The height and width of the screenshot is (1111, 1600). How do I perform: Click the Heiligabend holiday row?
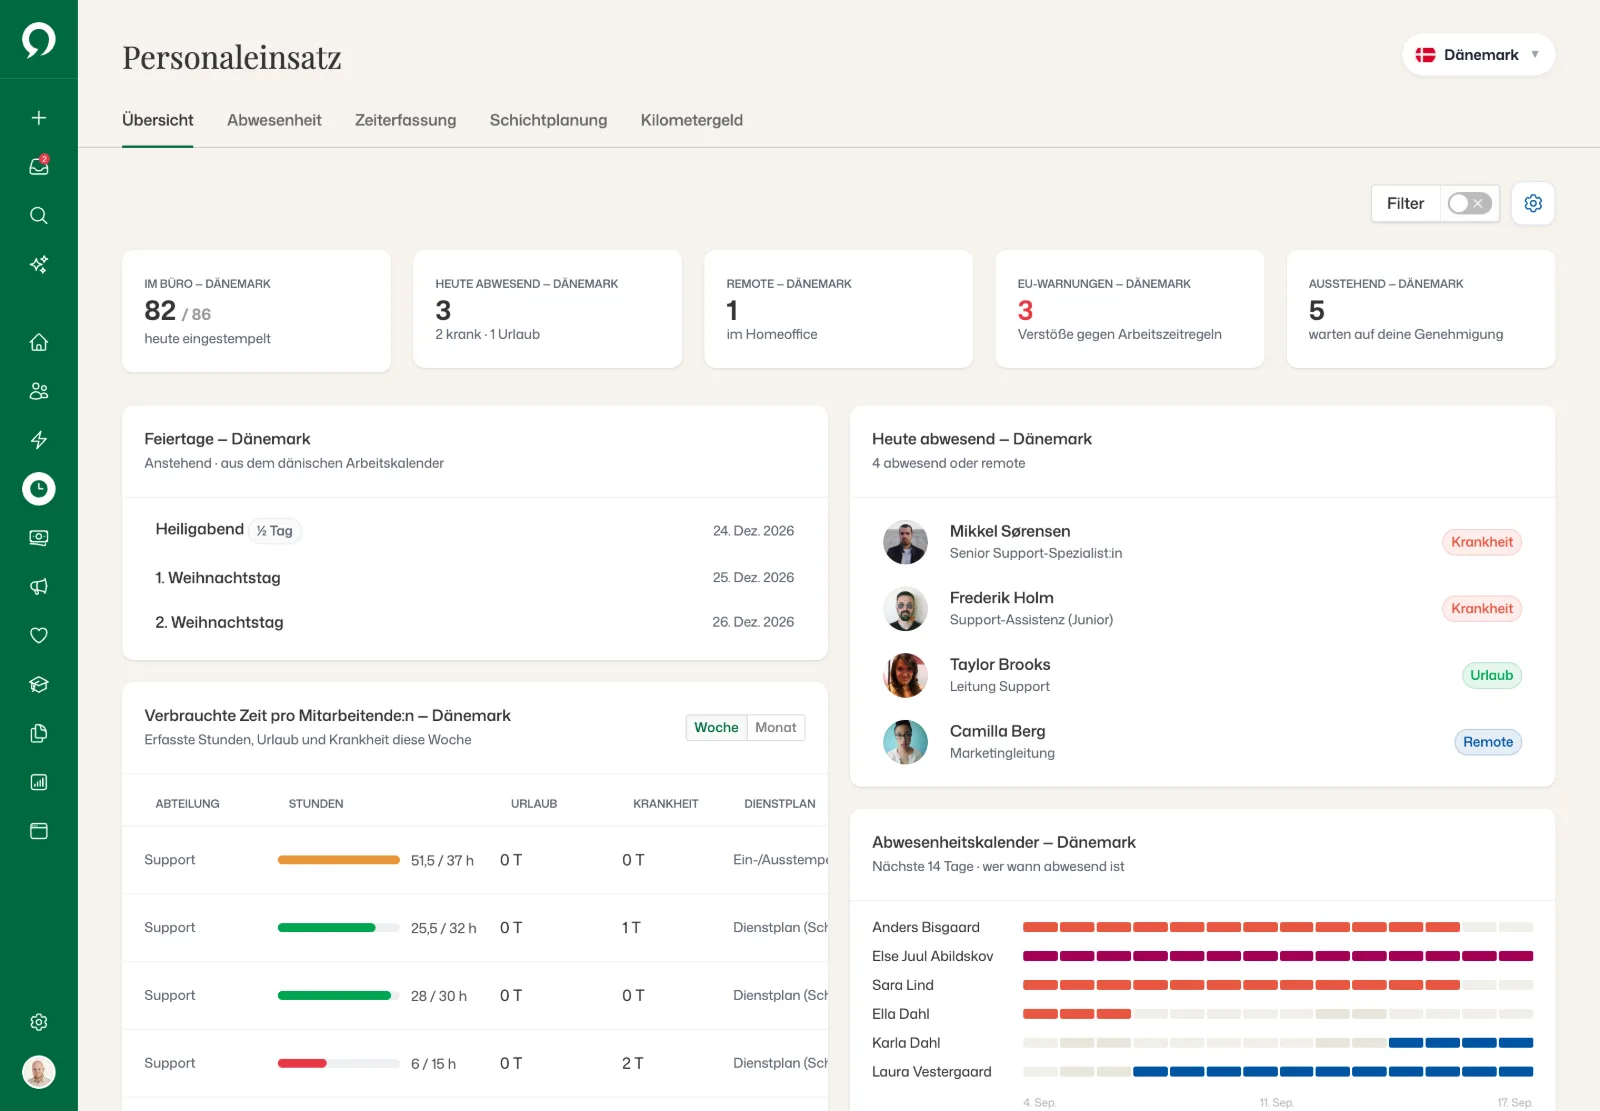475,530
